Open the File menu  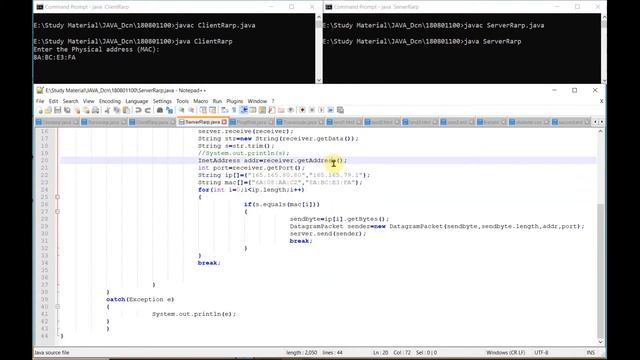pyautogui.click(x=40, y=101)
